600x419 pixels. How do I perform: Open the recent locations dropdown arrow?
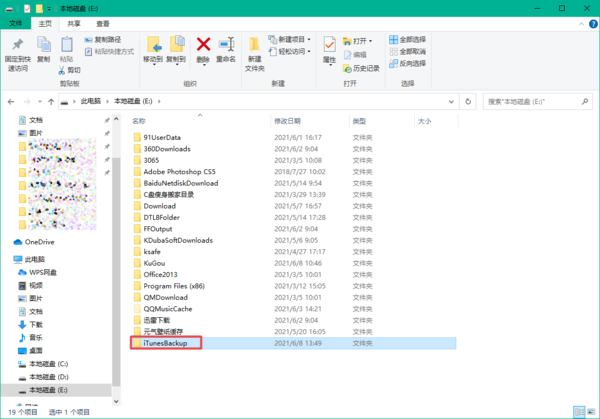(40, 101)
